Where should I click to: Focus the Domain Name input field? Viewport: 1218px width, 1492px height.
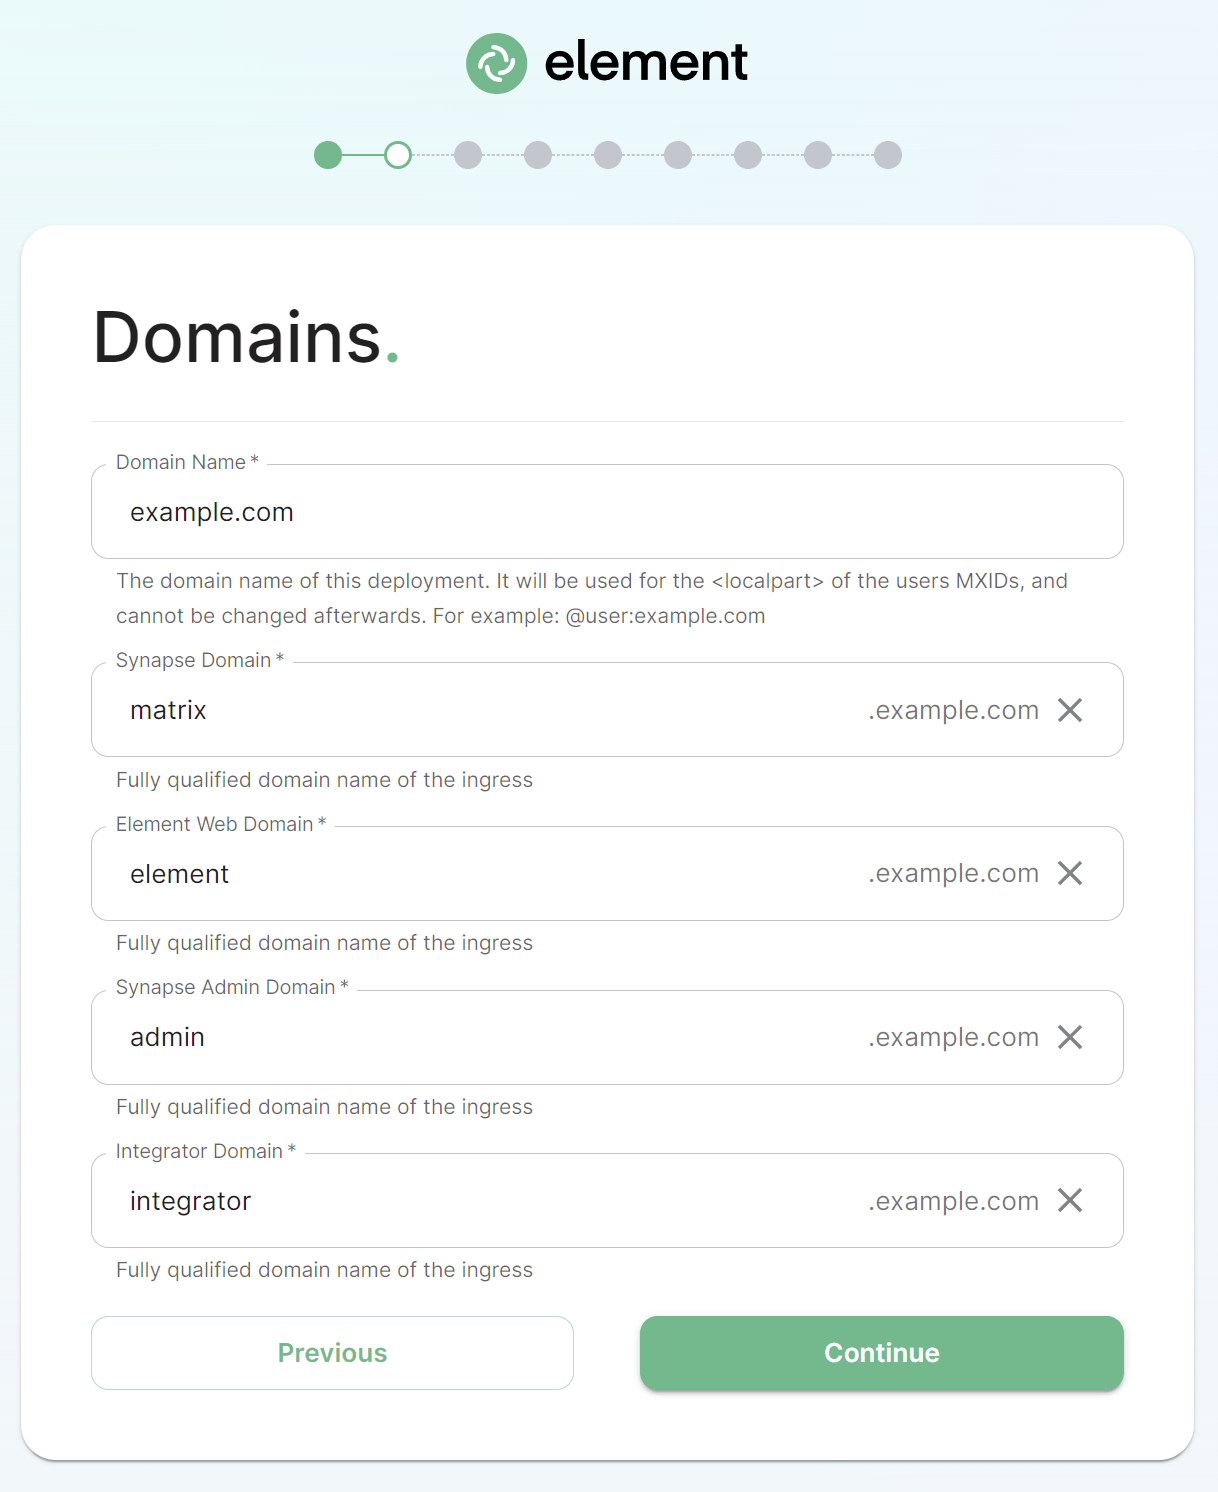(x=607, y=512)
